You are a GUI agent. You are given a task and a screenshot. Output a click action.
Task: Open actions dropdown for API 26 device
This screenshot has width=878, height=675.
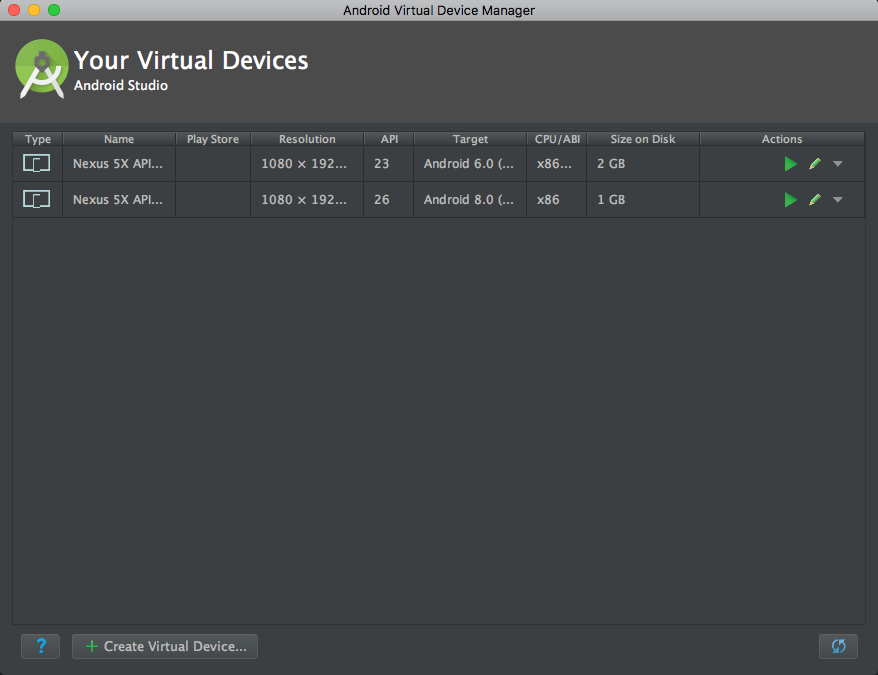(838, 200)
